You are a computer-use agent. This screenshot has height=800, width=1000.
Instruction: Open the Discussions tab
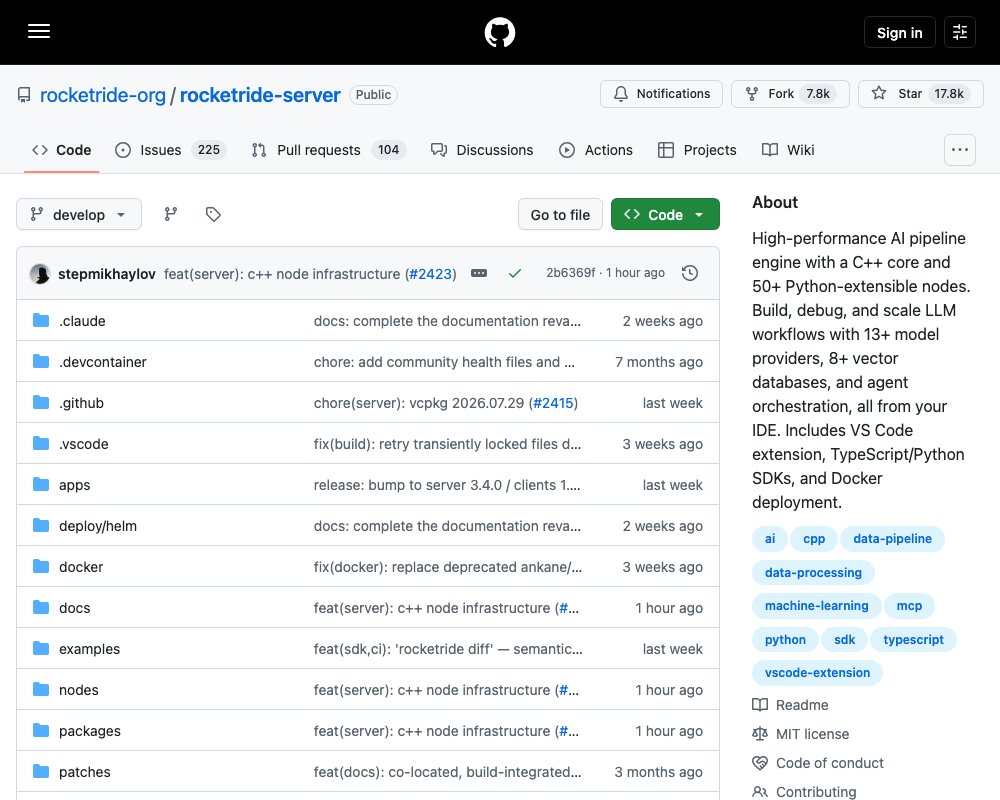pos(482,150)
